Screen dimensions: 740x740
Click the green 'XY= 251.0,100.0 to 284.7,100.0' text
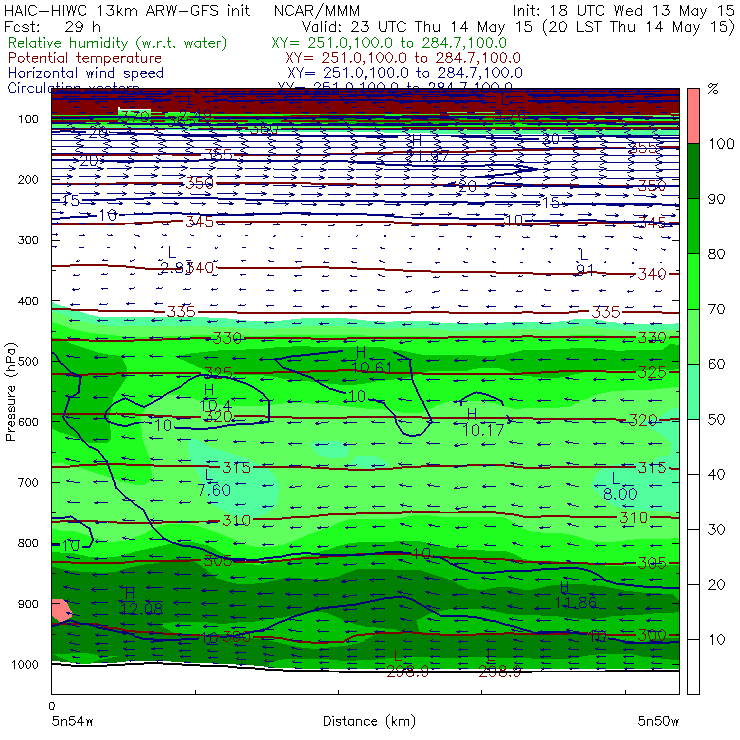[389, 43]
